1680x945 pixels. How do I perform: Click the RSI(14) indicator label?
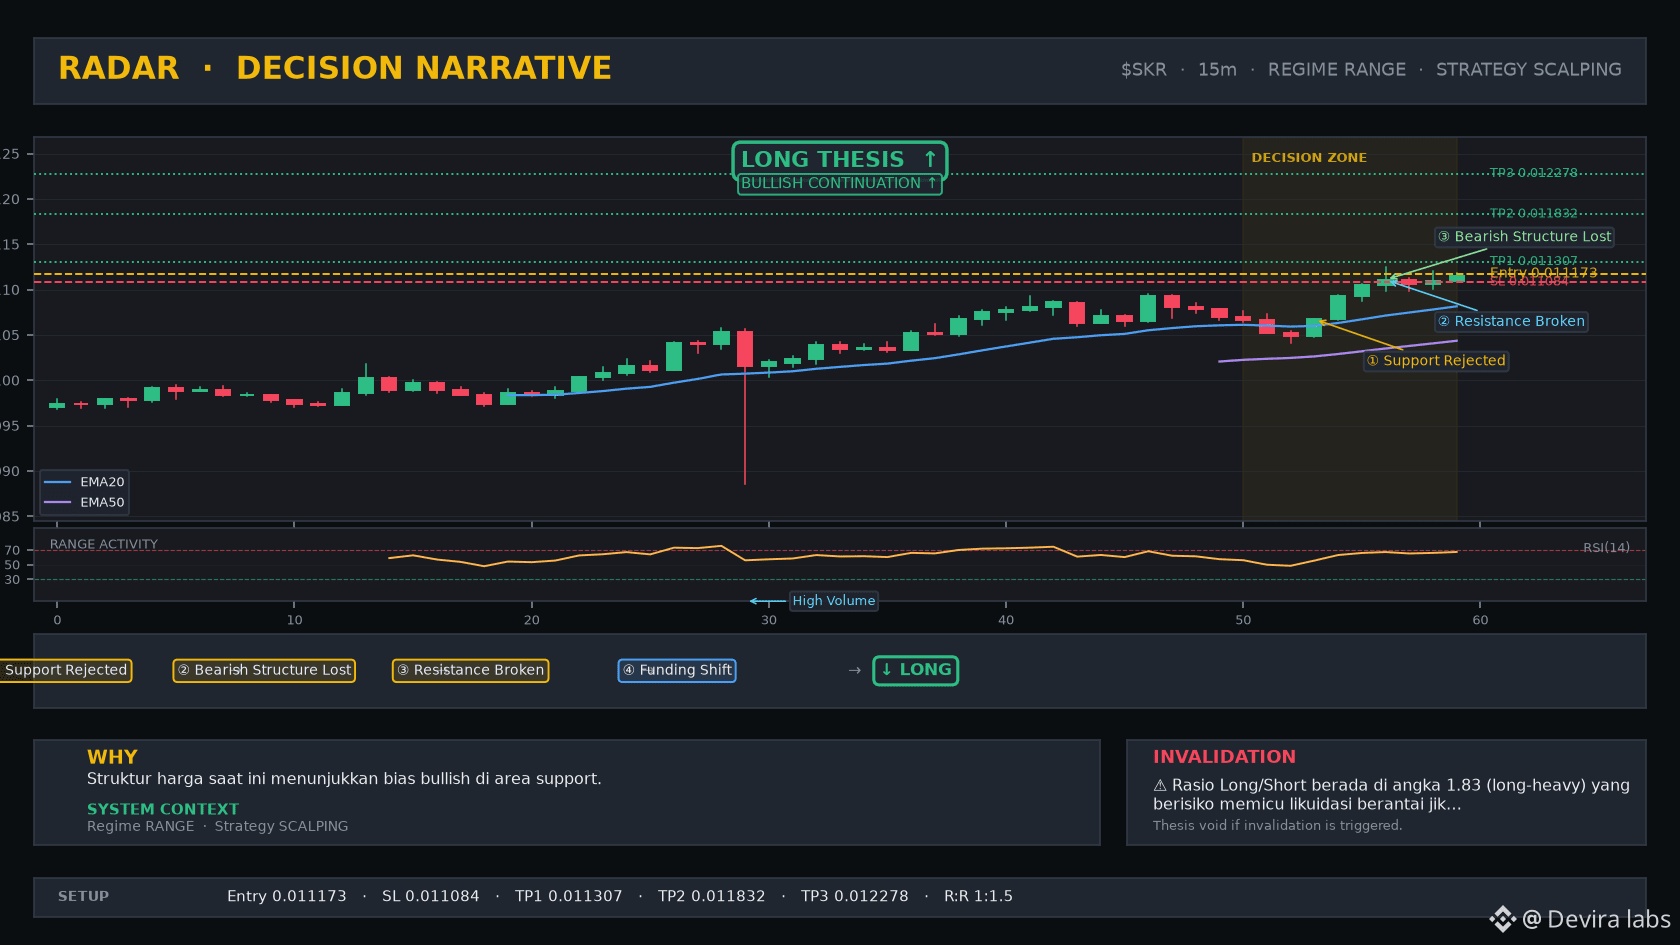(x=1606, y=548)
